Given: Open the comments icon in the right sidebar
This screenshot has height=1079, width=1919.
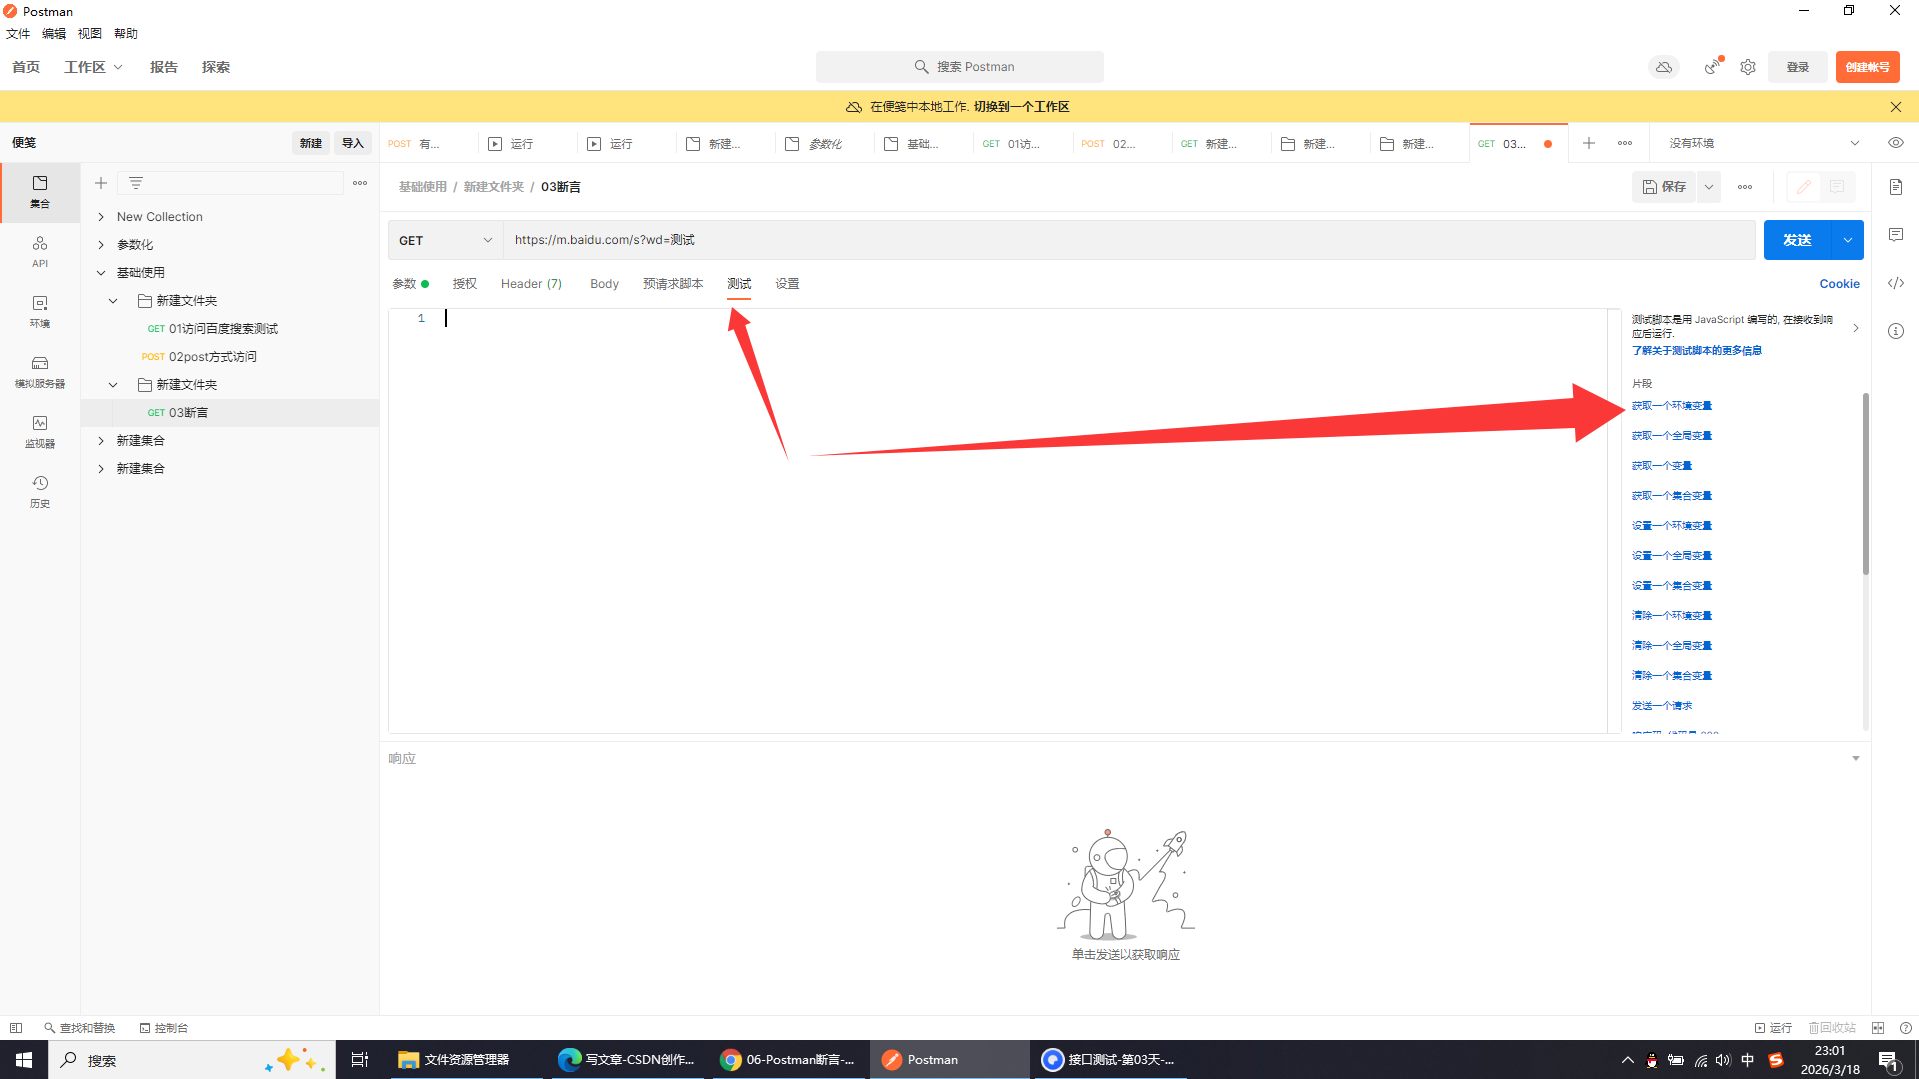Looking at the screenshot, I should click(x=1896, y=235).
